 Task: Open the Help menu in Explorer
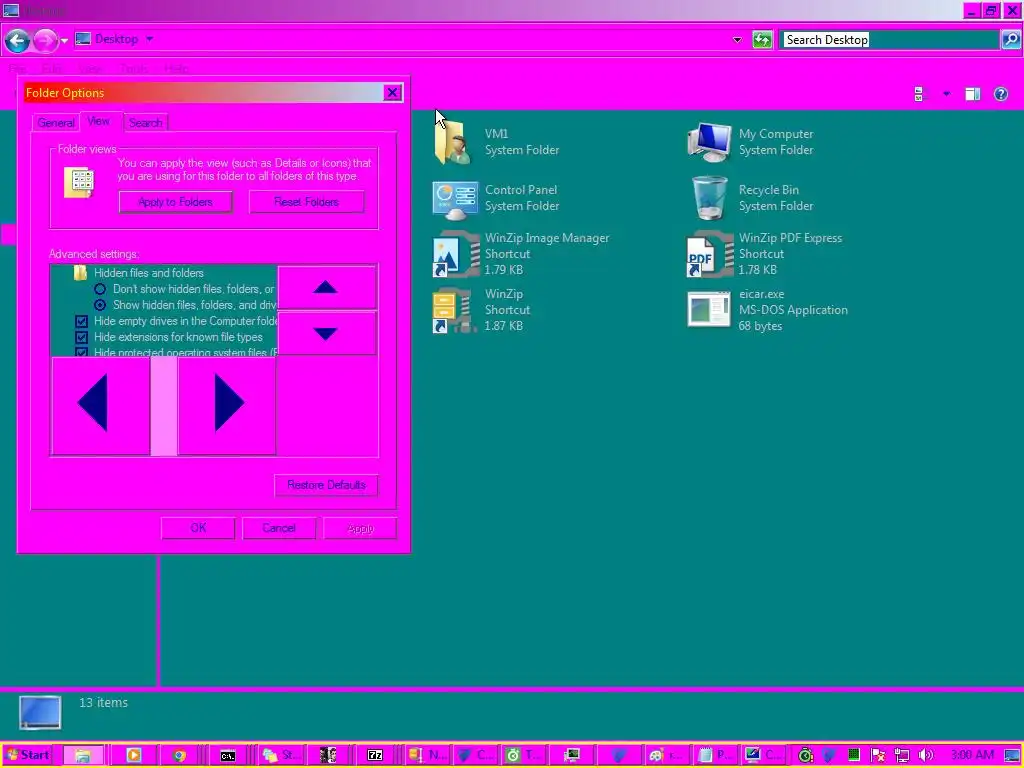tap(175, 69)
